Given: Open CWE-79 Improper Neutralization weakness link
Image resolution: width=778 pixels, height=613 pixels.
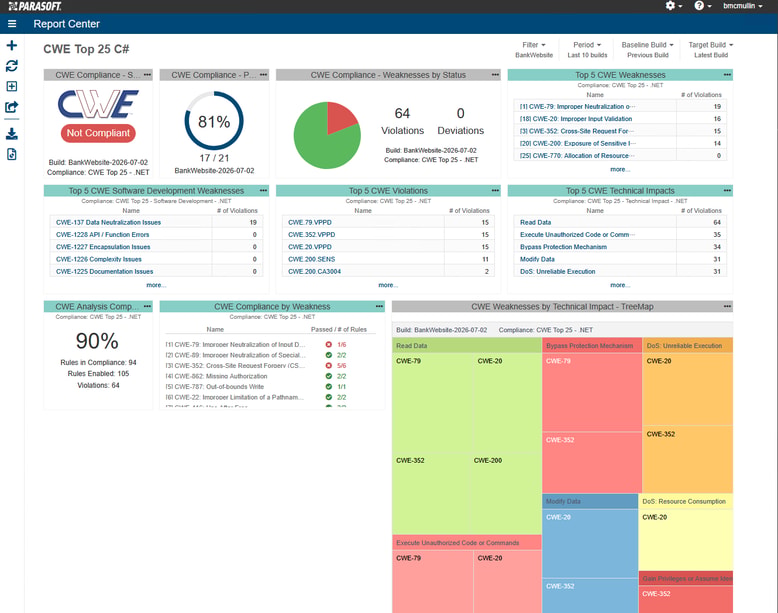Looking at the screenshot, I should 577,106.
